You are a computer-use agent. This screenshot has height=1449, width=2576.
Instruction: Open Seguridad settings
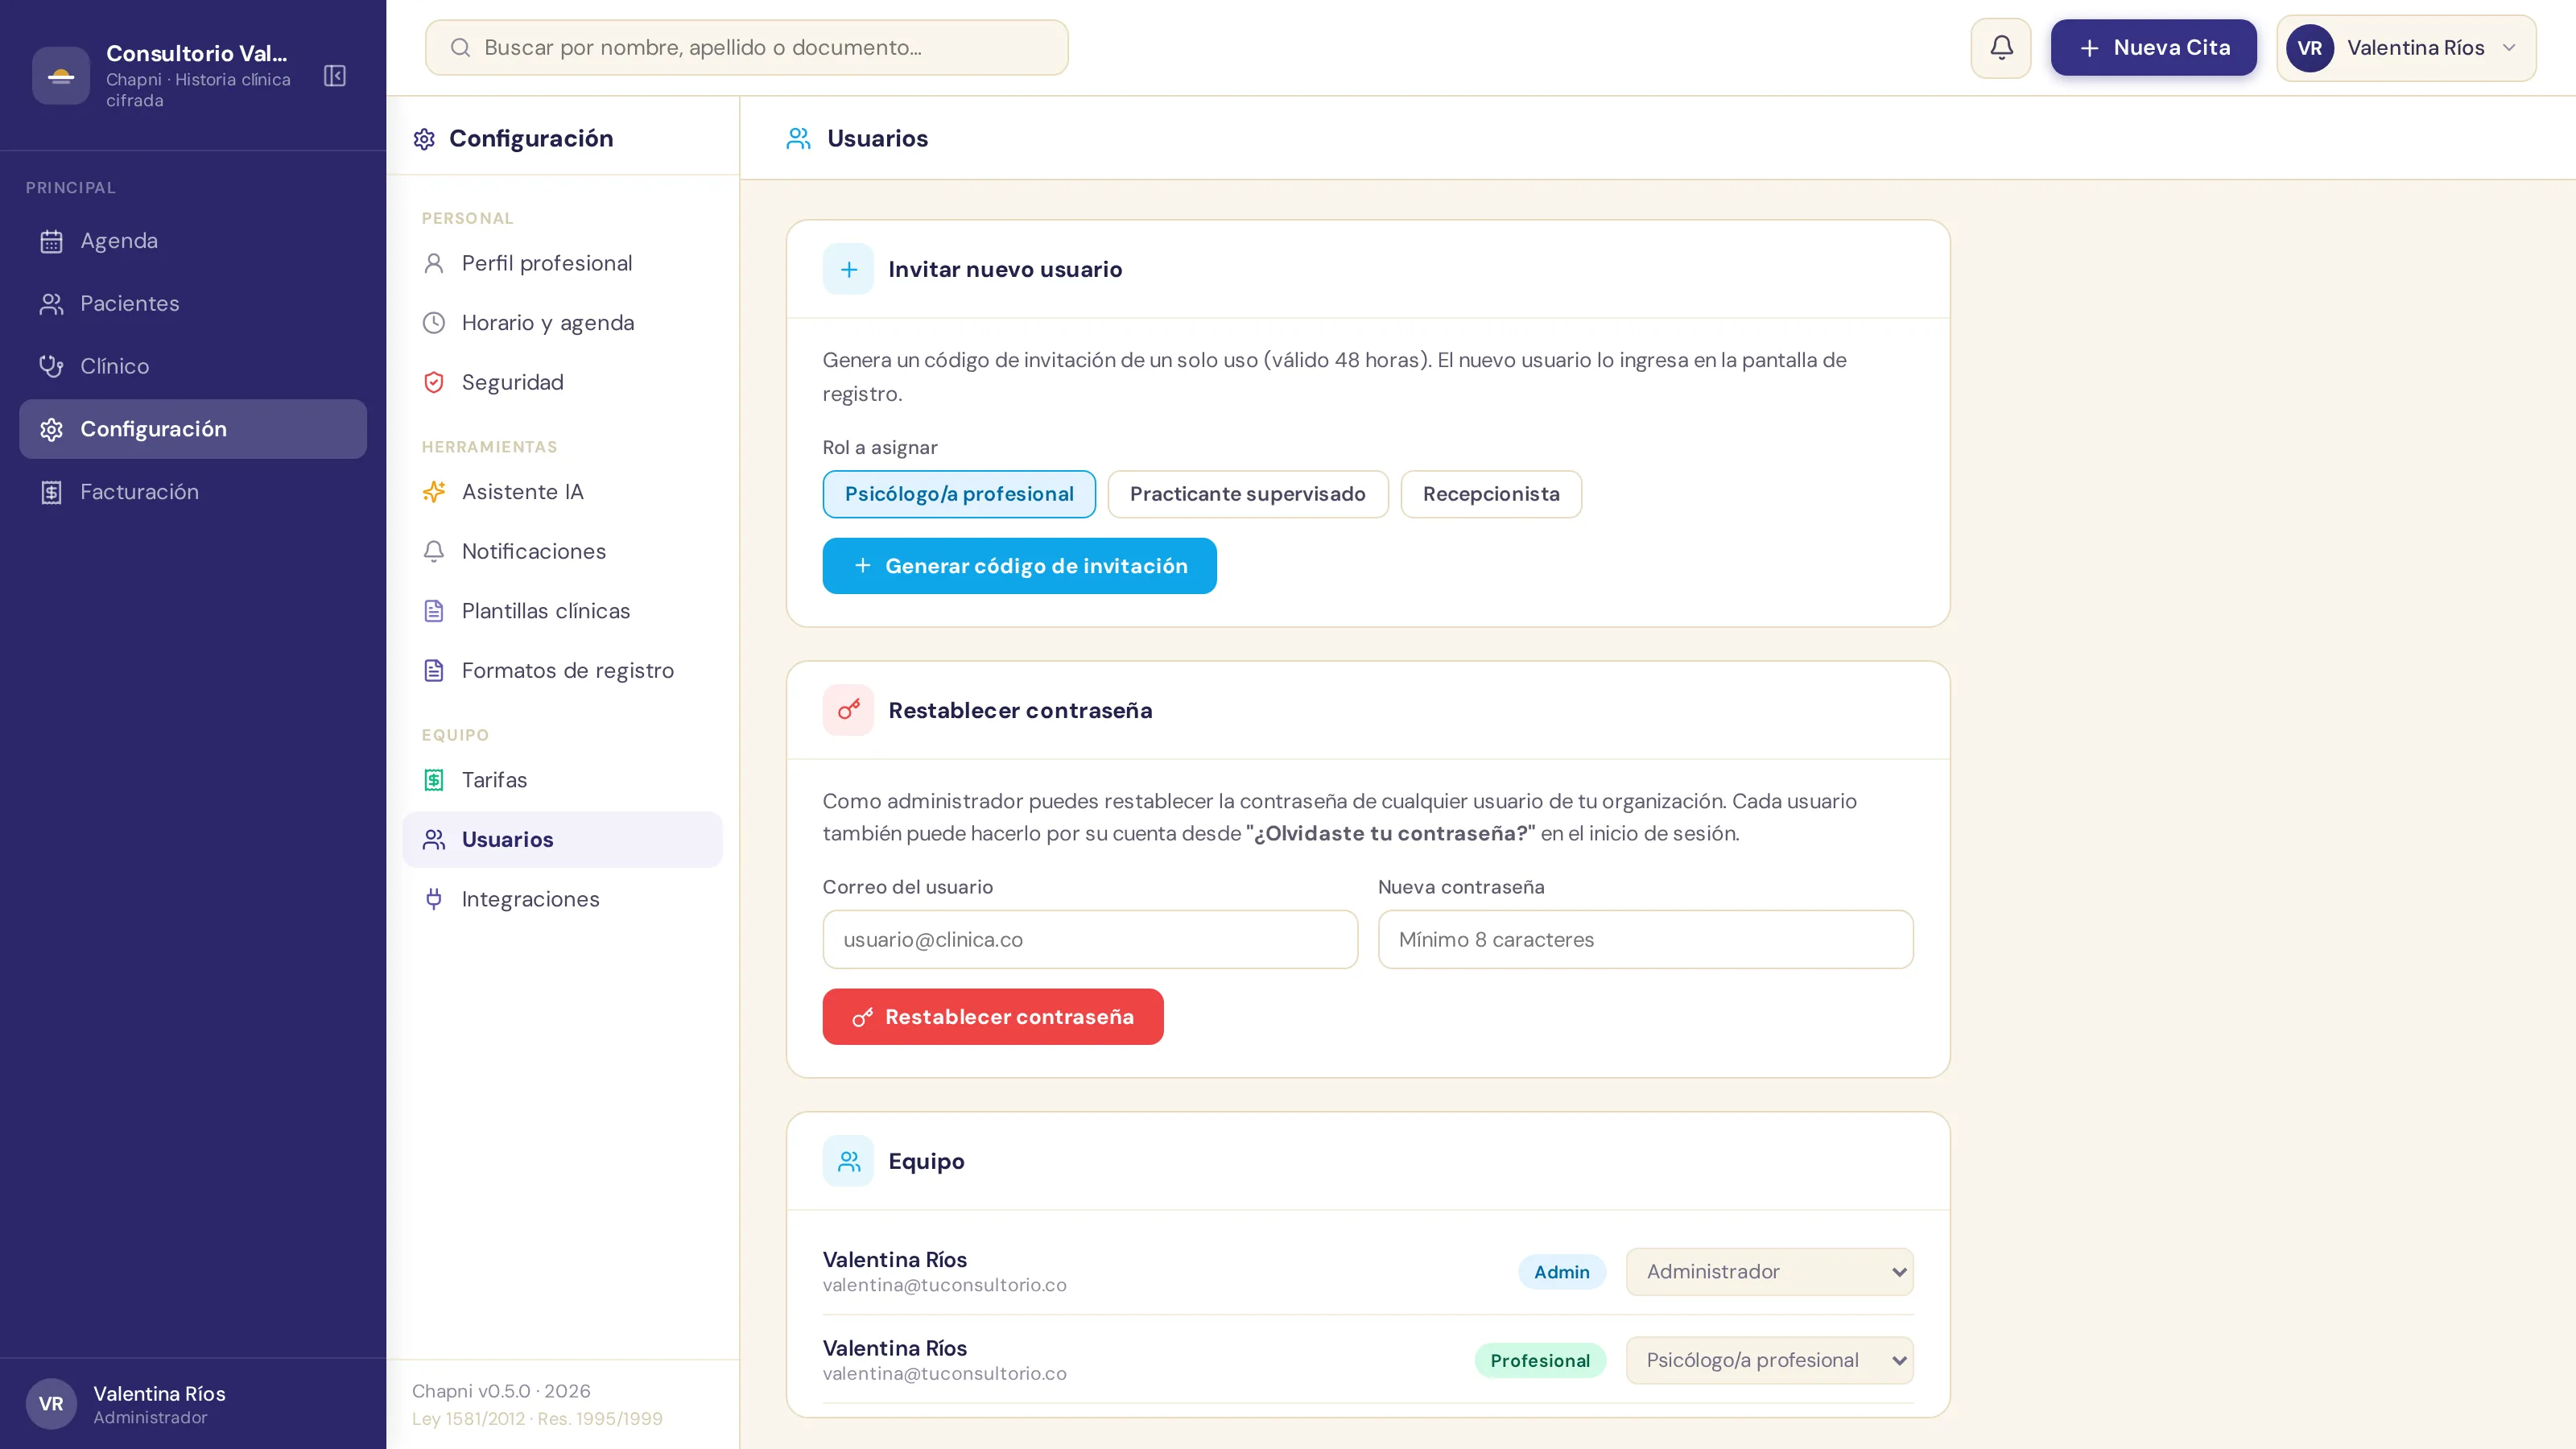click(562, 382)
